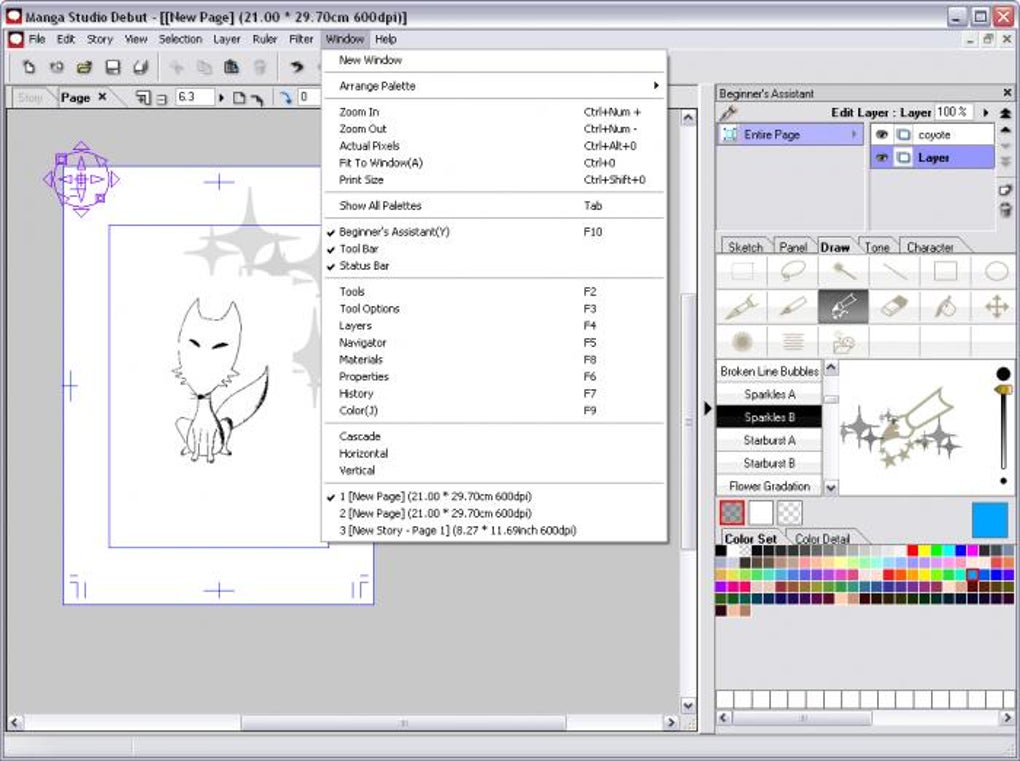Click the large blue current color swatch

coord(989,520)
